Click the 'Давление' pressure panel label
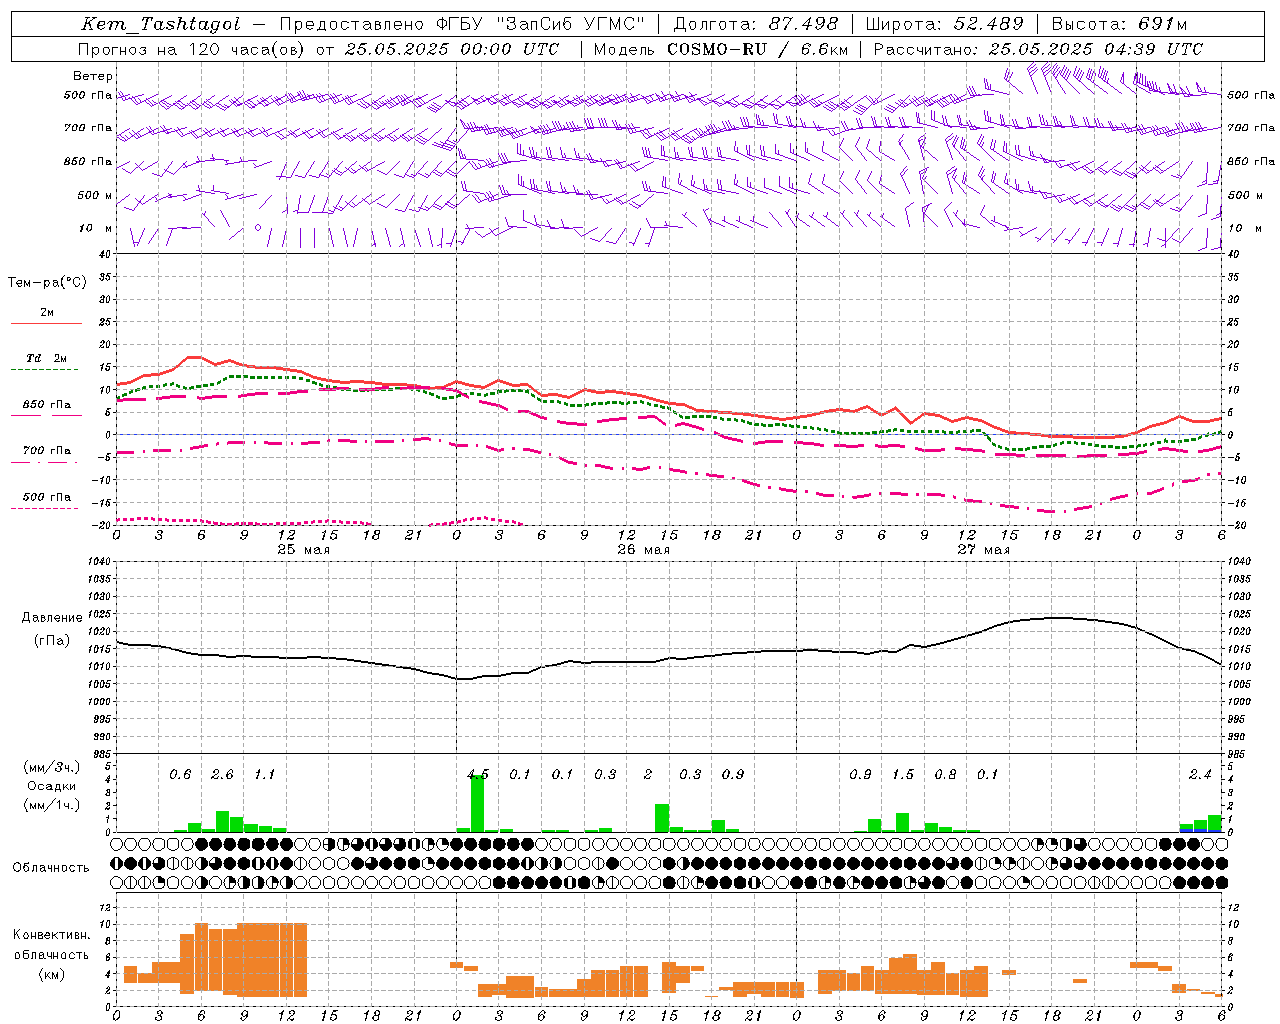 coord(52,618)
